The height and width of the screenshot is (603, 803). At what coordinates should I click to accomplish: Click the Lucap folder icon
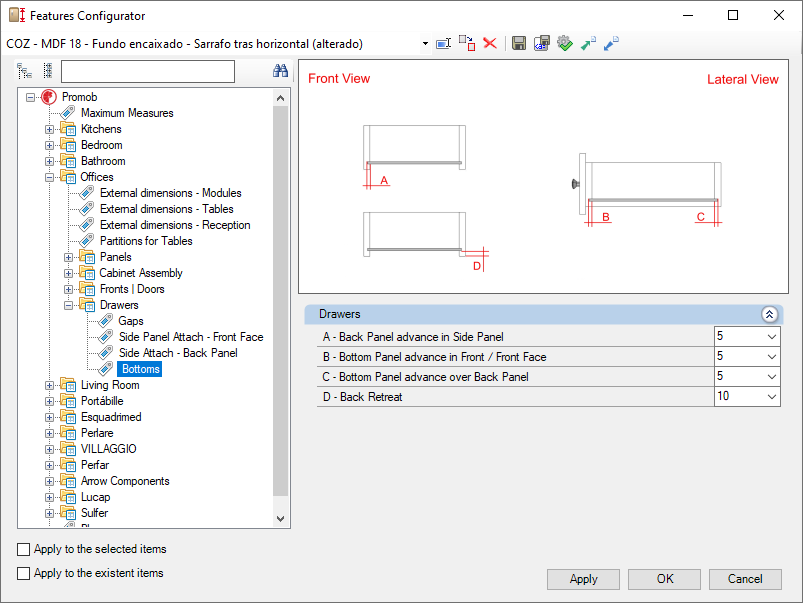[68, 497]
